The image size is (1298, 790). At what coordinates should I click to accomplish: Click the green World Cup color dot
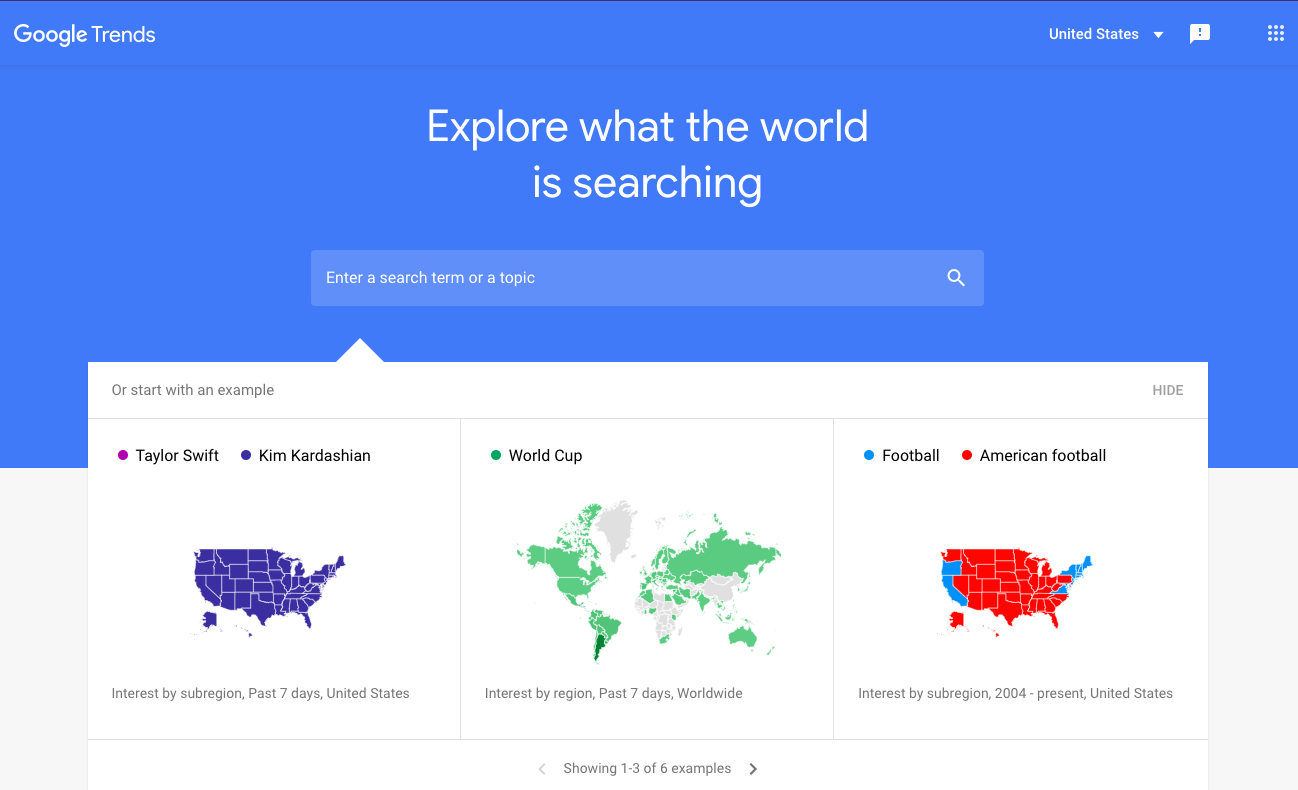point(496,455)
